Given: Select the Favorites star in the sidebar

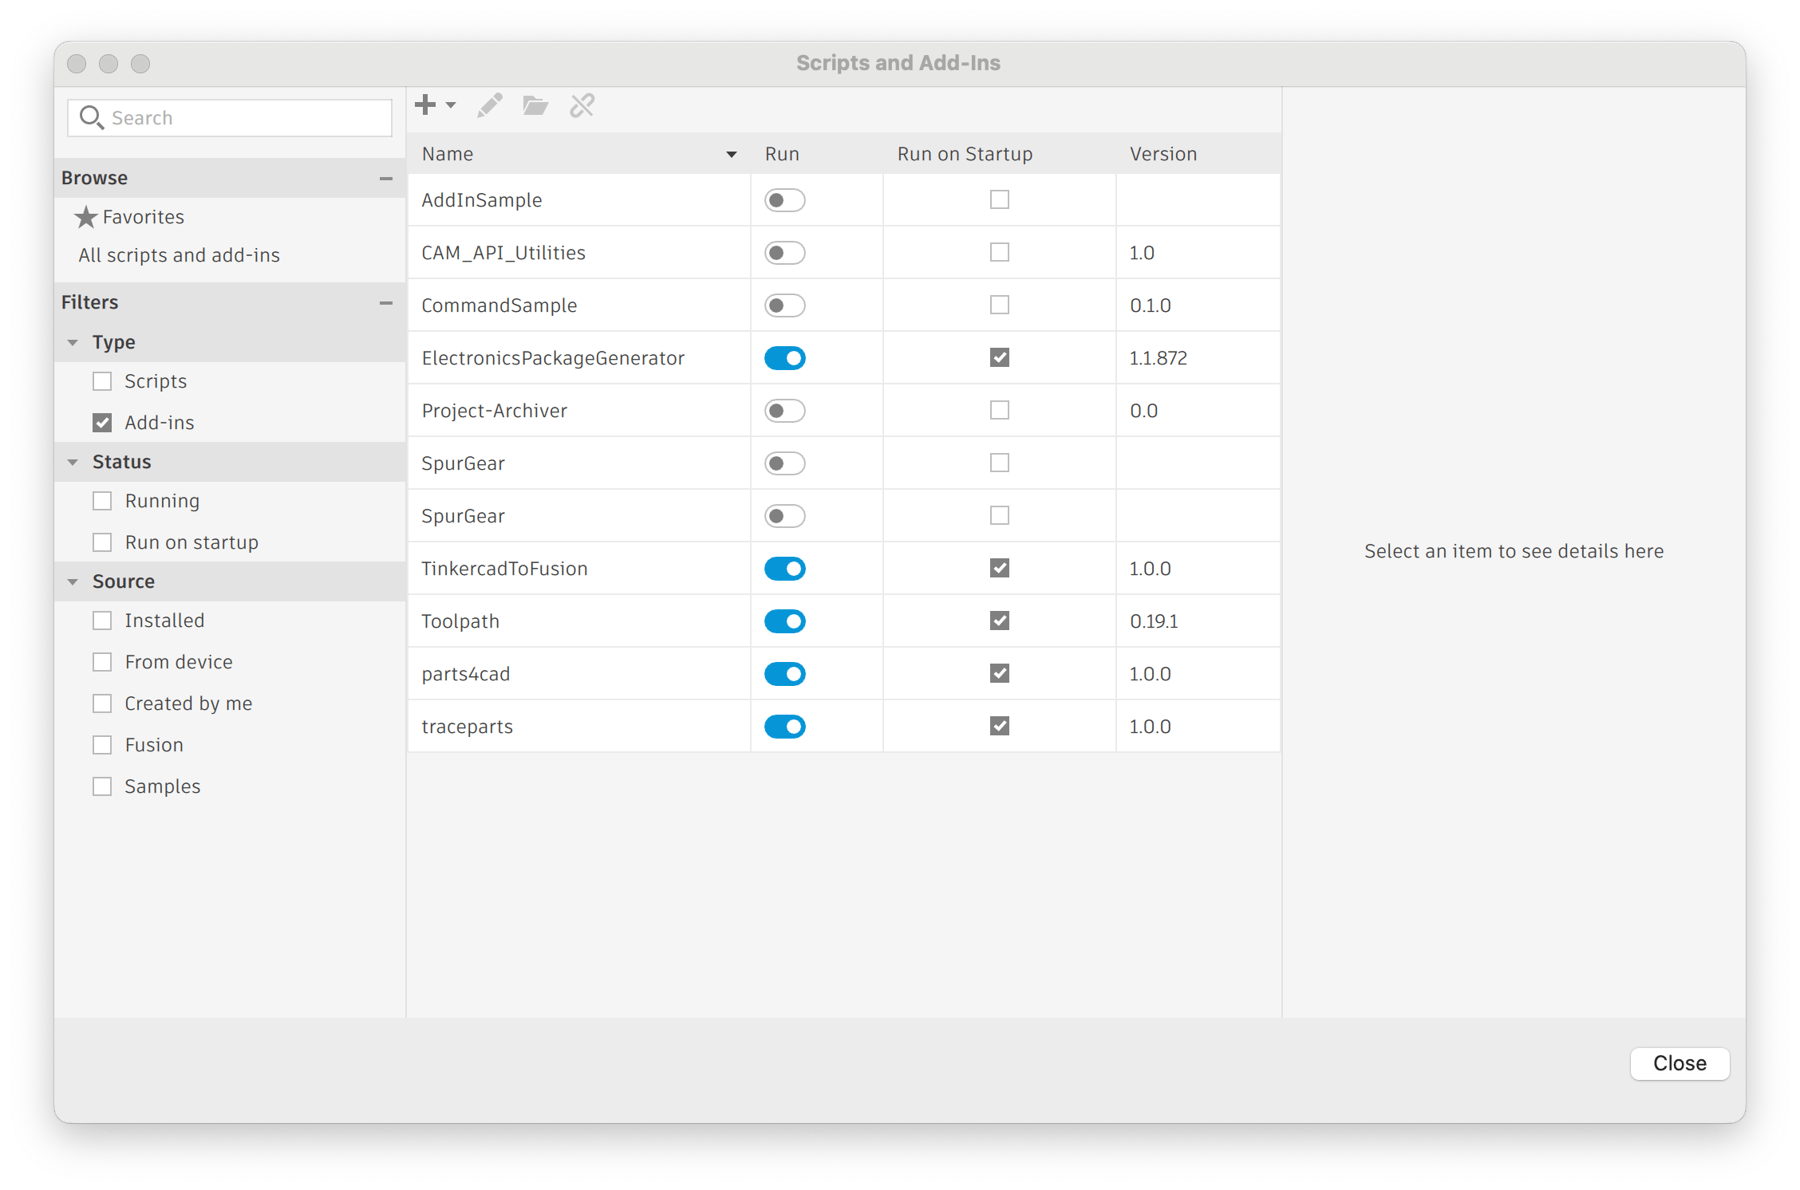Looking at the screenshot, I should [87, 216].
